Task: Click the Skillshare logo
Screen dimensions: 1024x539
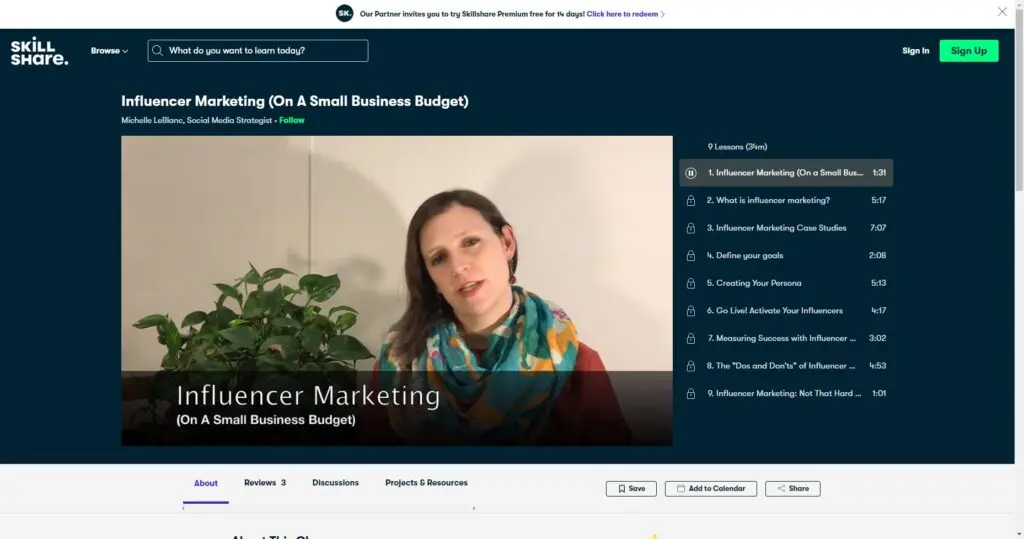Action: point(39,51)
